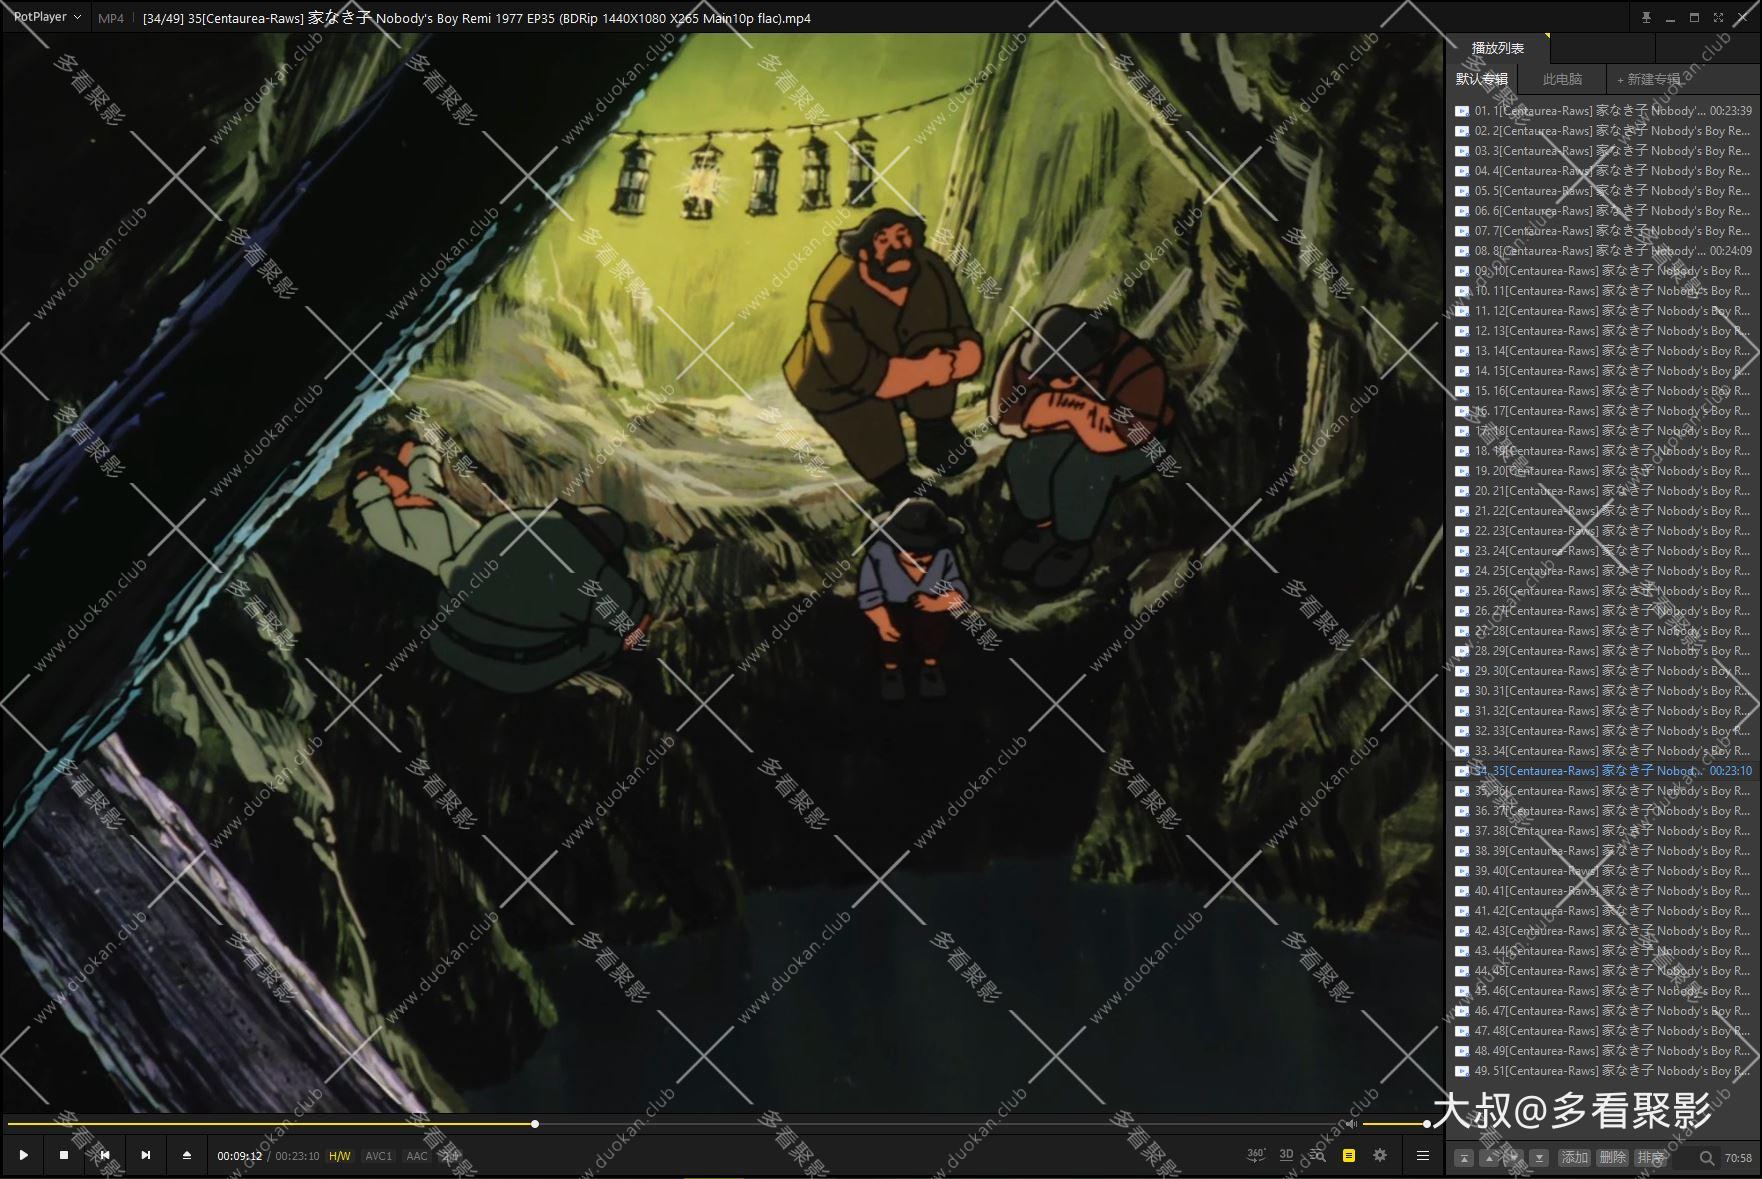Image resolution: width=1762 pixels, height=1179 pixels.
Task: Select playlist item 49. 51[Centaurea-Raws]
Action: point(1603,1071)
